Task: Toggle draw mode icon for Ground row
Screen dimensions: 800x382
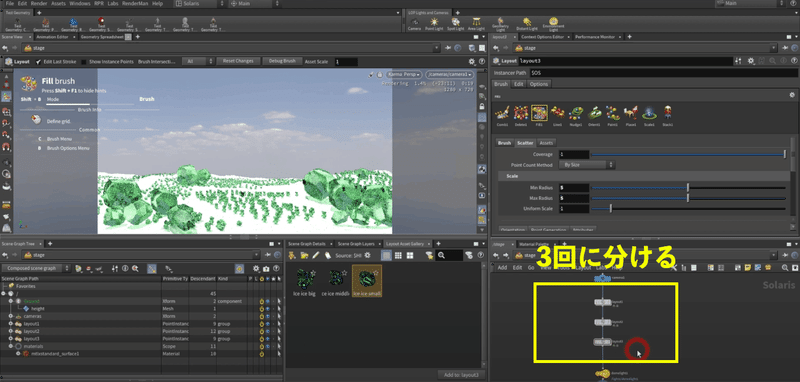Action: tap(262, 301)
